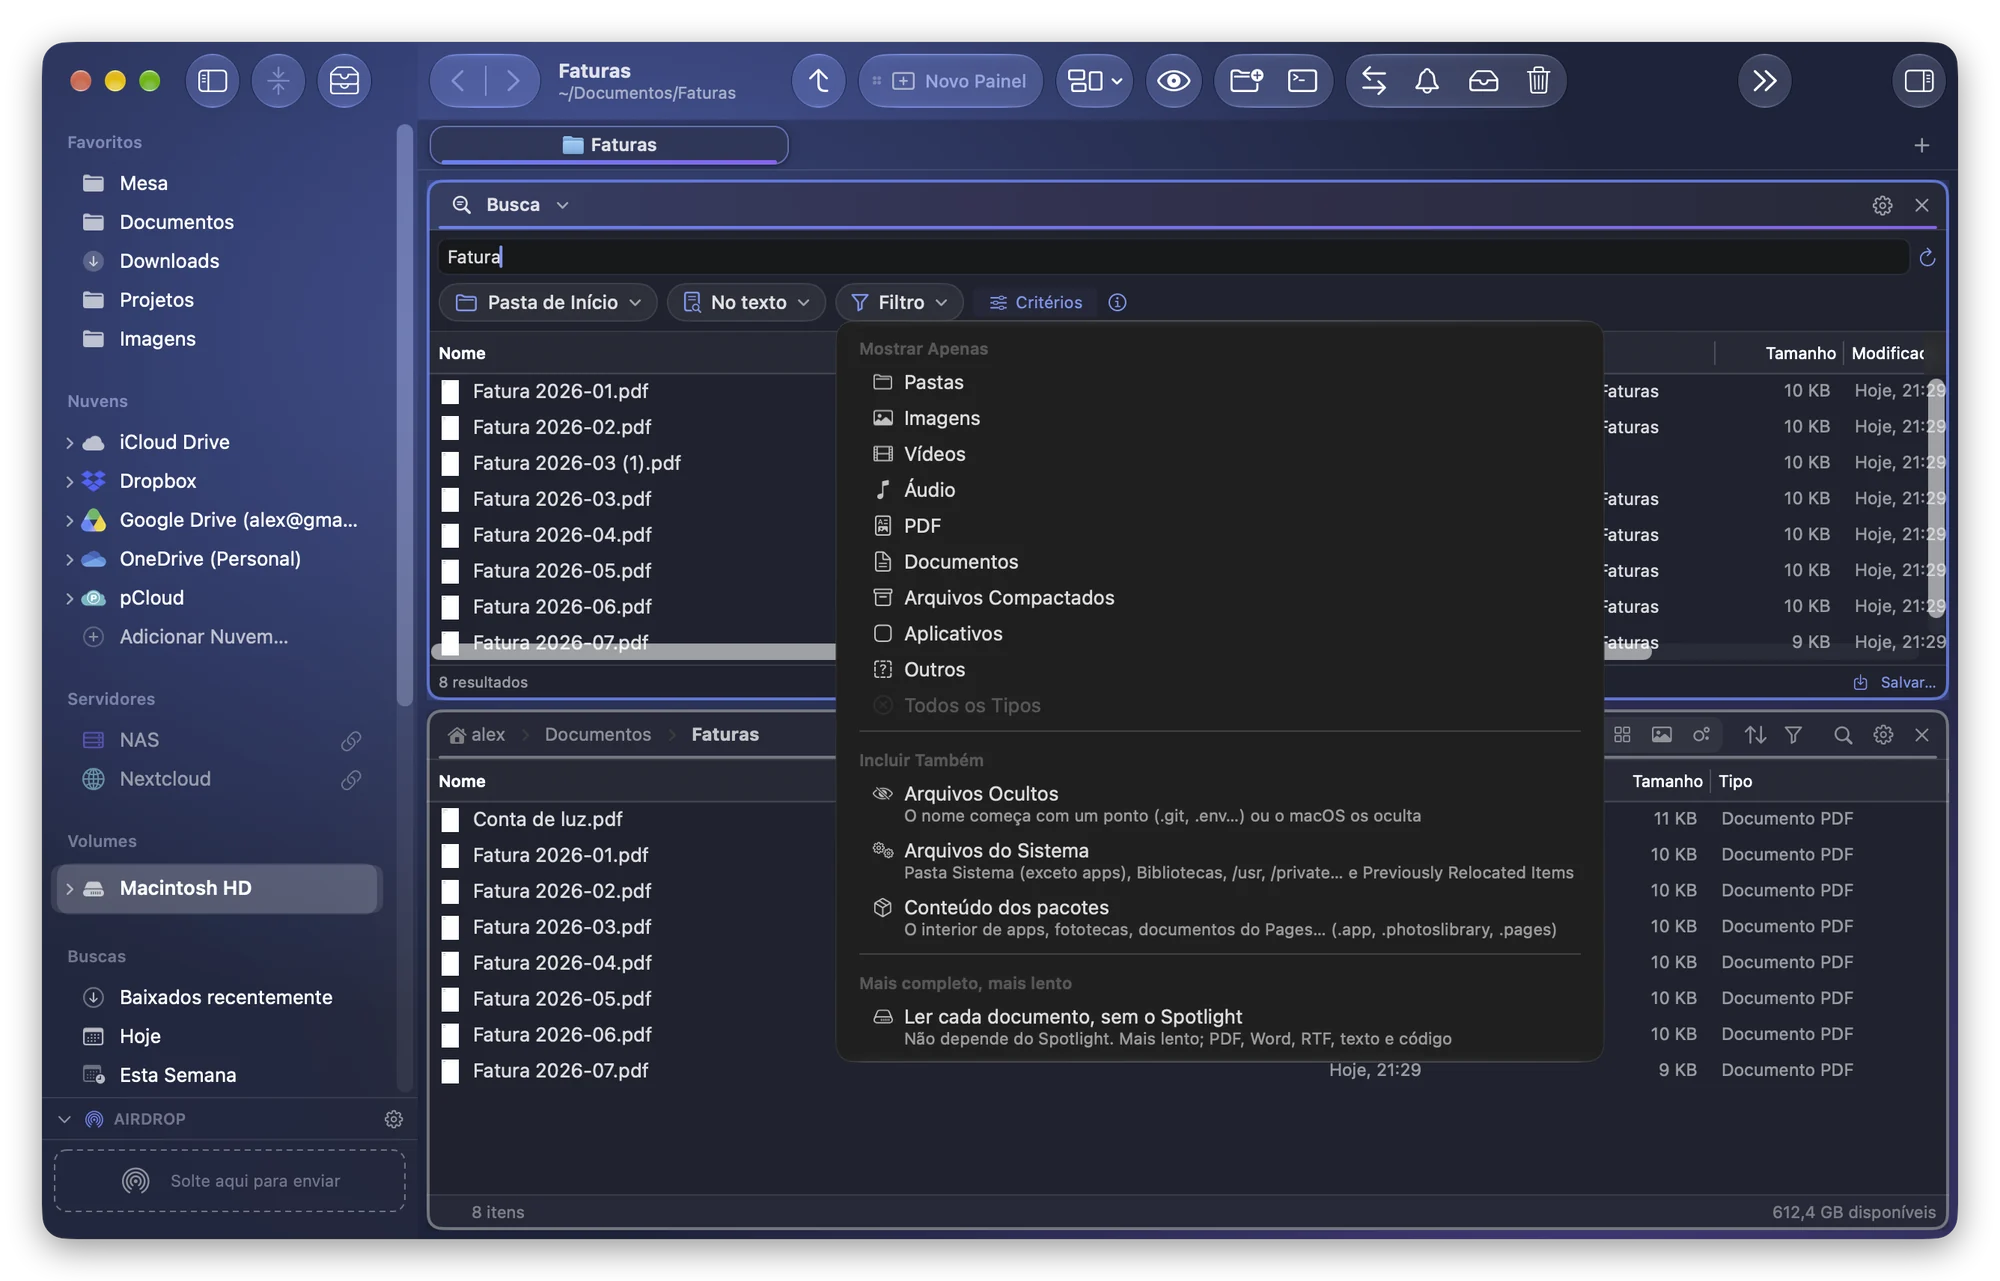
Task: Open Critérios search criteria
Action: 1035,302
